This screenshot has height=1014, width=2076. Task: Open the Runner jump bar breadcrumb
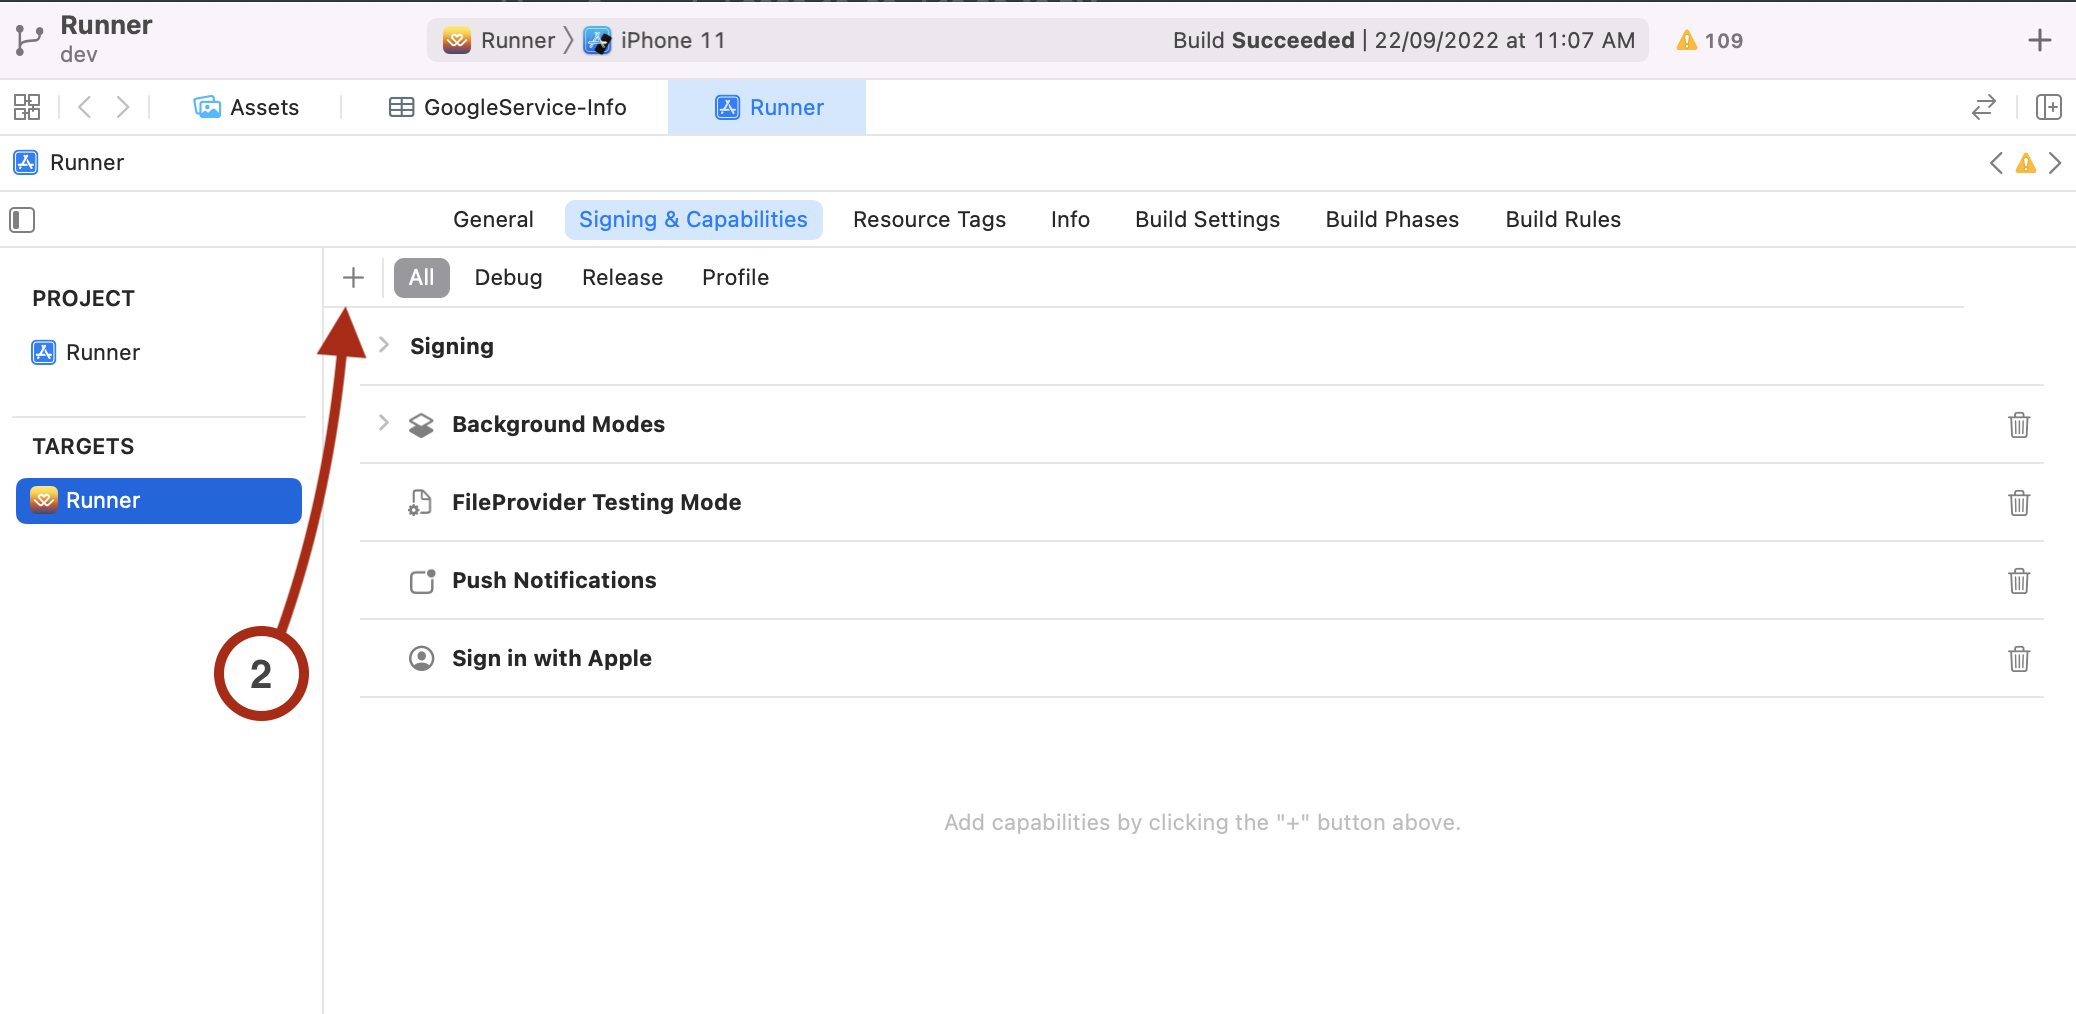(x=69, y=163)
